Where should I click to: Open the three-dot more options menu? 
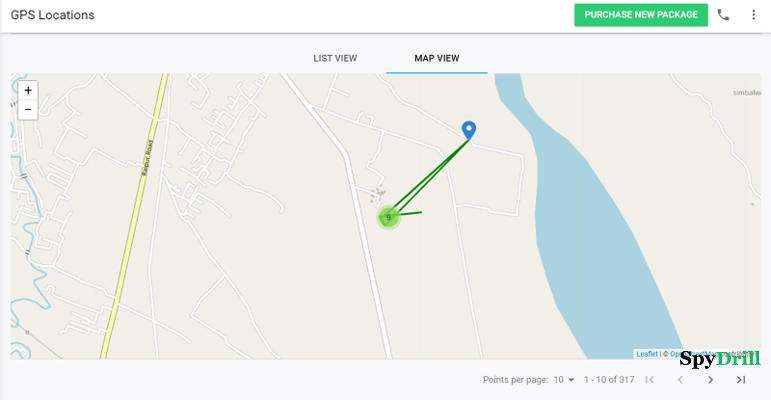click(x=753, y=15)
